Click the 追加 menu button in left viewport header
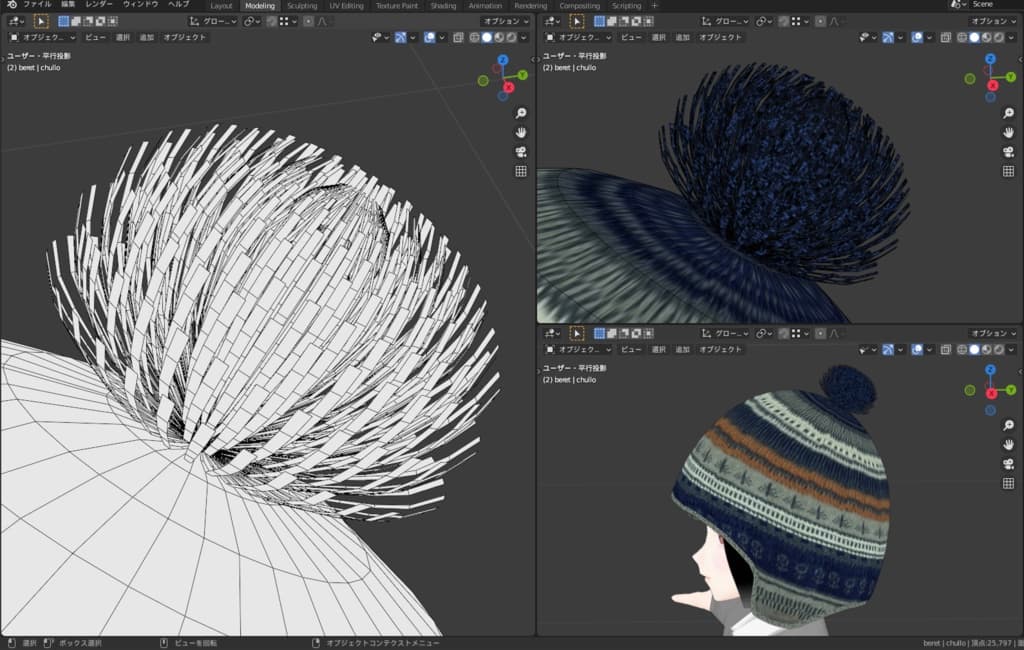The width and height of the screenshot is (1024, 650). coord(147,38)
